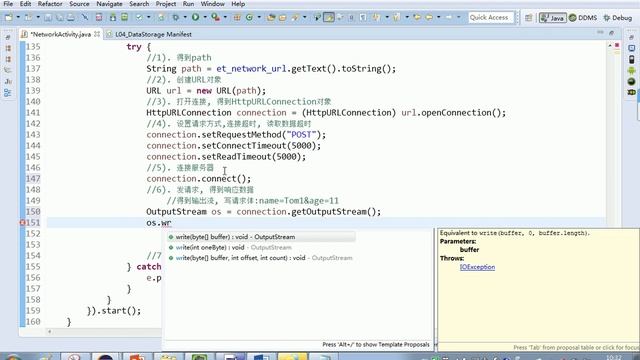Viewport: 640px width, 360px height.
Task: Expand the New Java Class dropdown arrow
Action: [259, 18]
